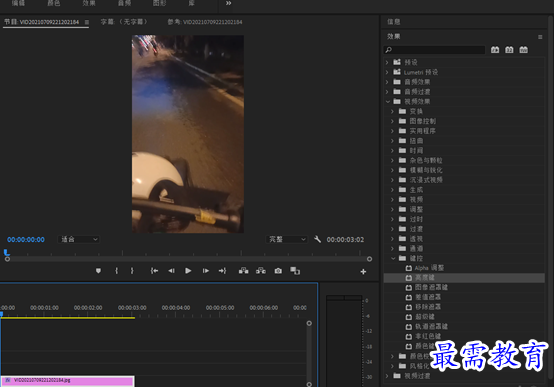
Task: Select the 变换 folder
Action: click(x=416, y=111)
